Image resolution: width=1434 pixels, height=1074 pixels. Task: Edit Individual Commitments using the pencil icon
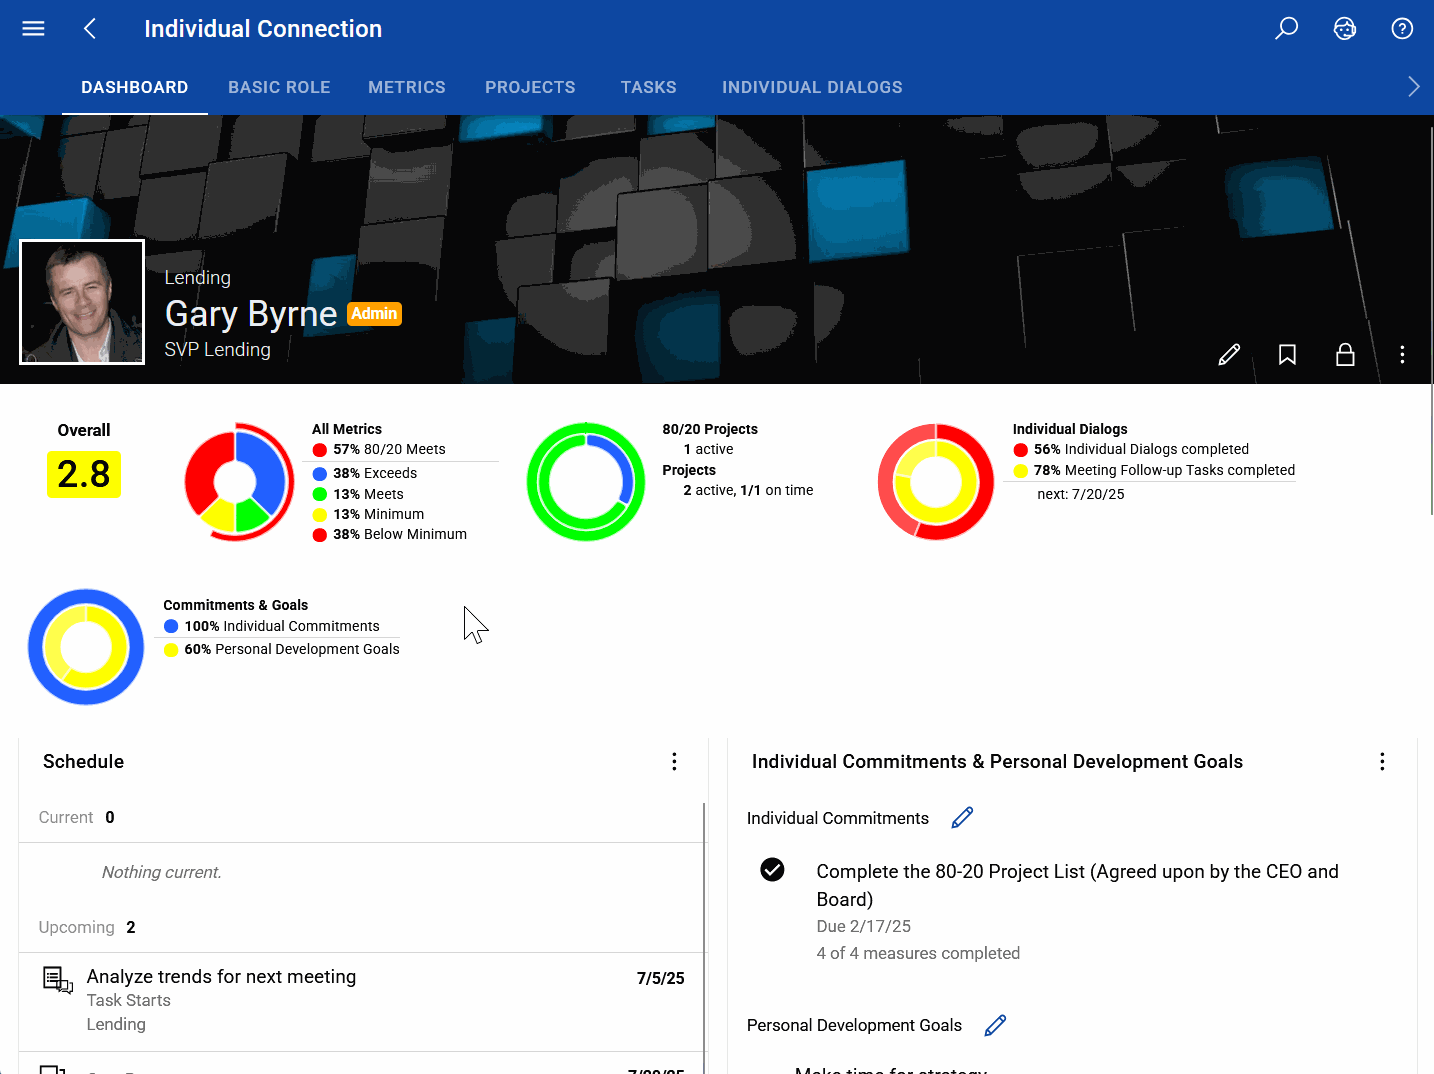point(961,817)
